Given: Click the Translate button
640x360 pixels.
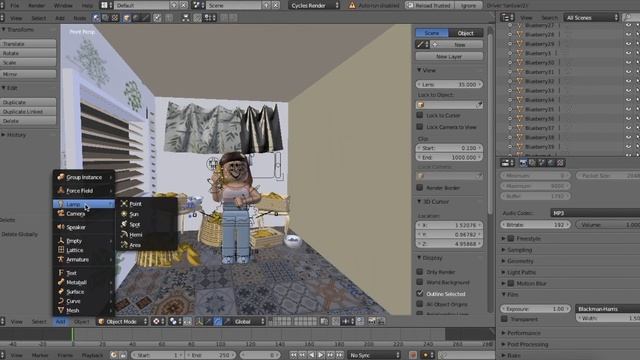Looking at the screenshot, I should 28,43.
